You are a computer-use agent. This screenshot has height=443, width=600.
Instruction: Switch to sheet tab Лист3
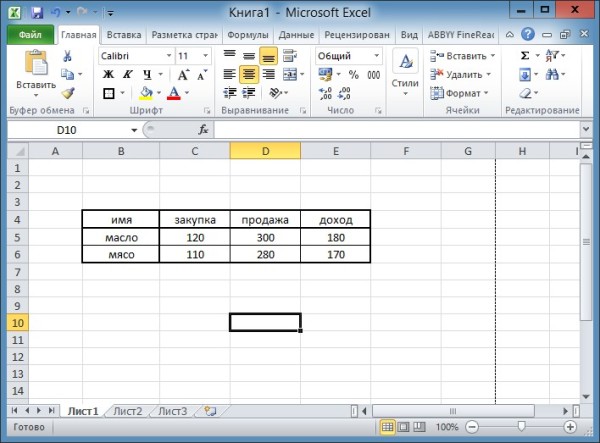[x=173, y=411]
